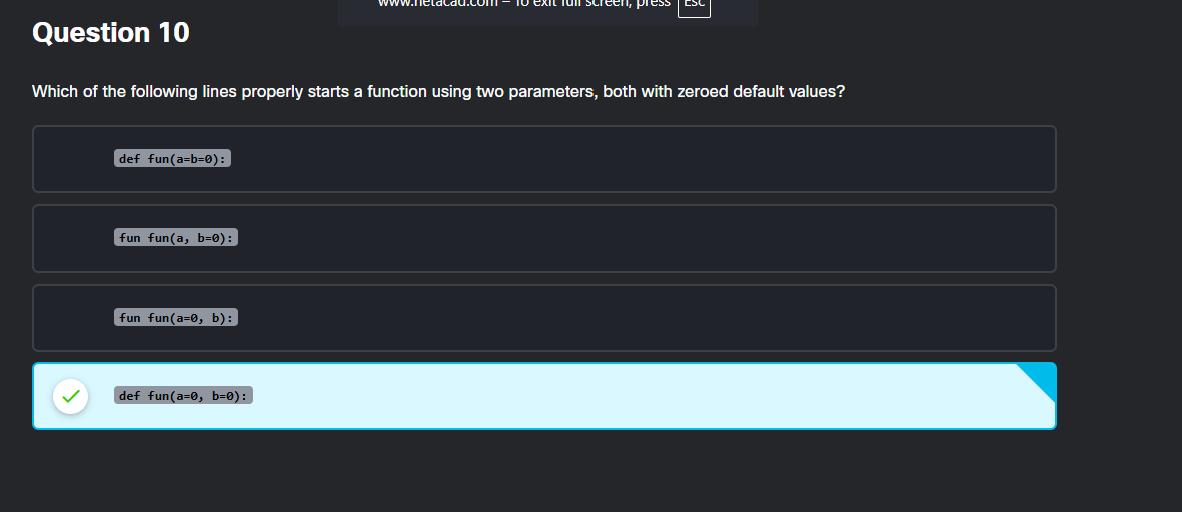Click the phrase "two parameters" in the question
The height and width of the screenshot is (512, 1182).
pyautogui.click(x=537, y=92)
